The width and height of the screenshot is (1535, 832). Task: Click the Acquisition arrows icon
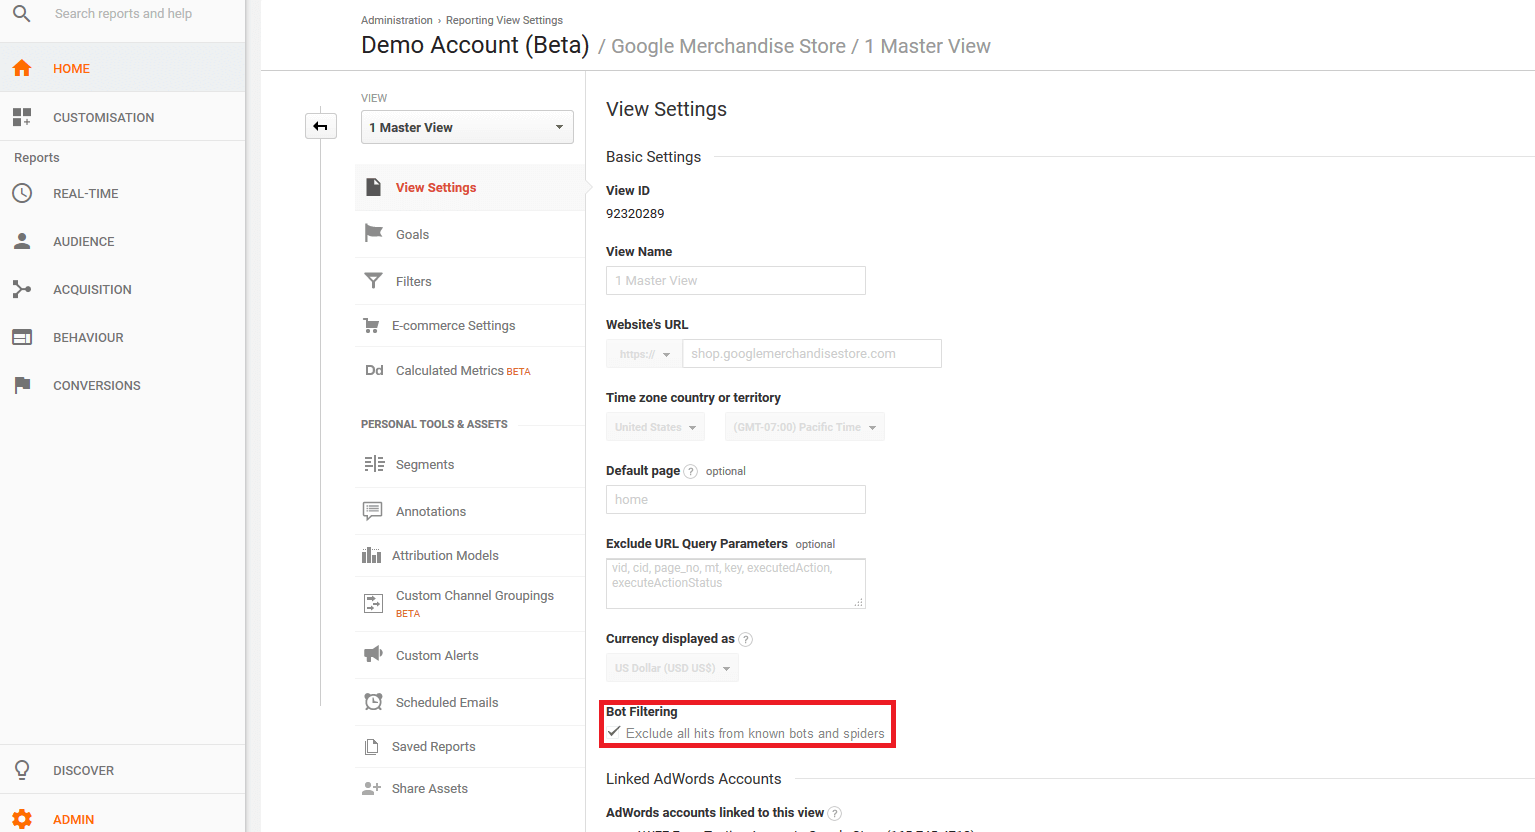[x=22, y=289]
